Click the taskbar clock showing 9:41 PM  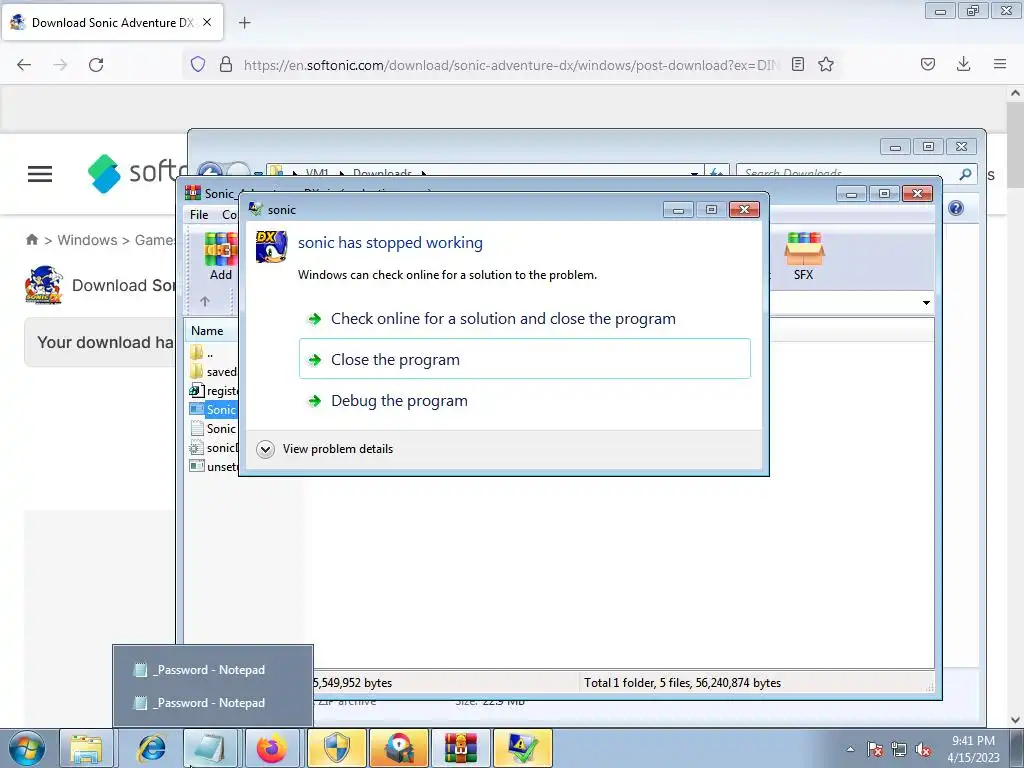(x=973, y=749)
